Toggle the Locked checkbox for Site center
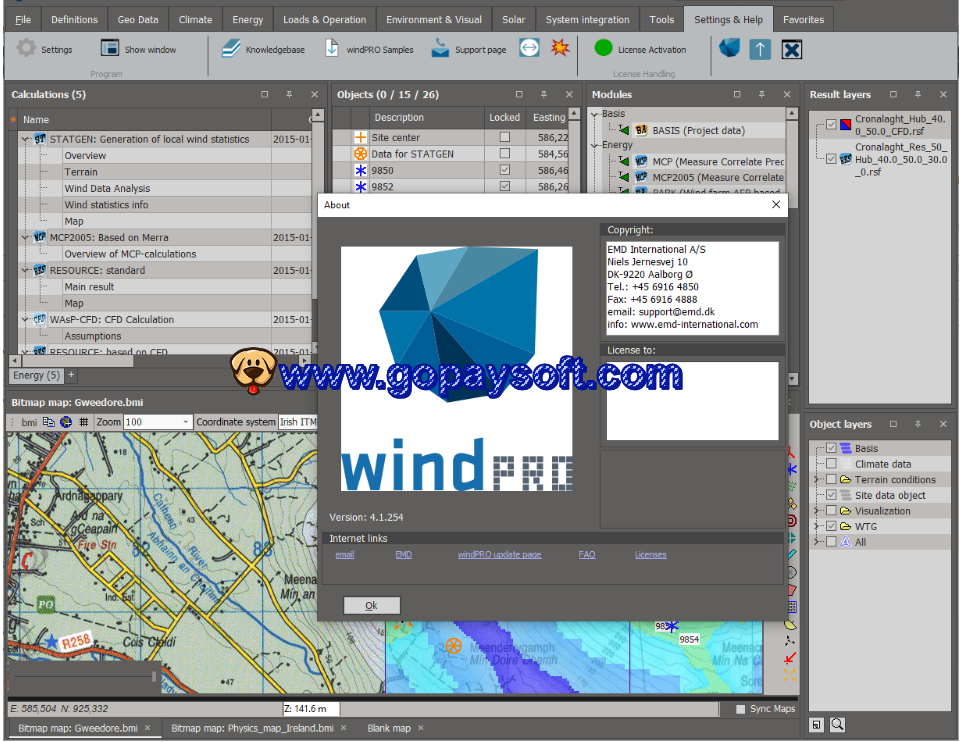The image size is (961, 742). (504, 137)
